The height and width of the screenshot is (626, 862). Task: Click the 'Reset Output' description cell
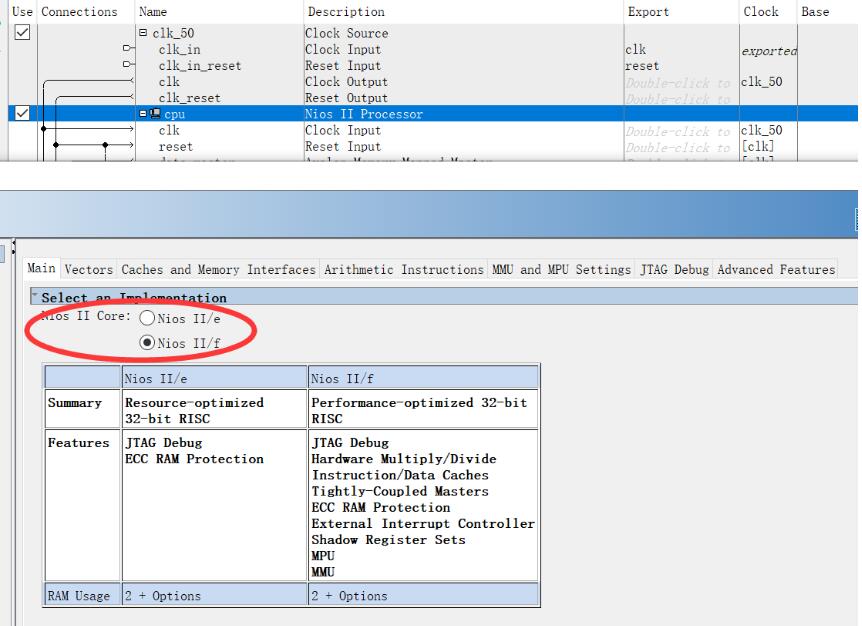click(x=346, y=98)
